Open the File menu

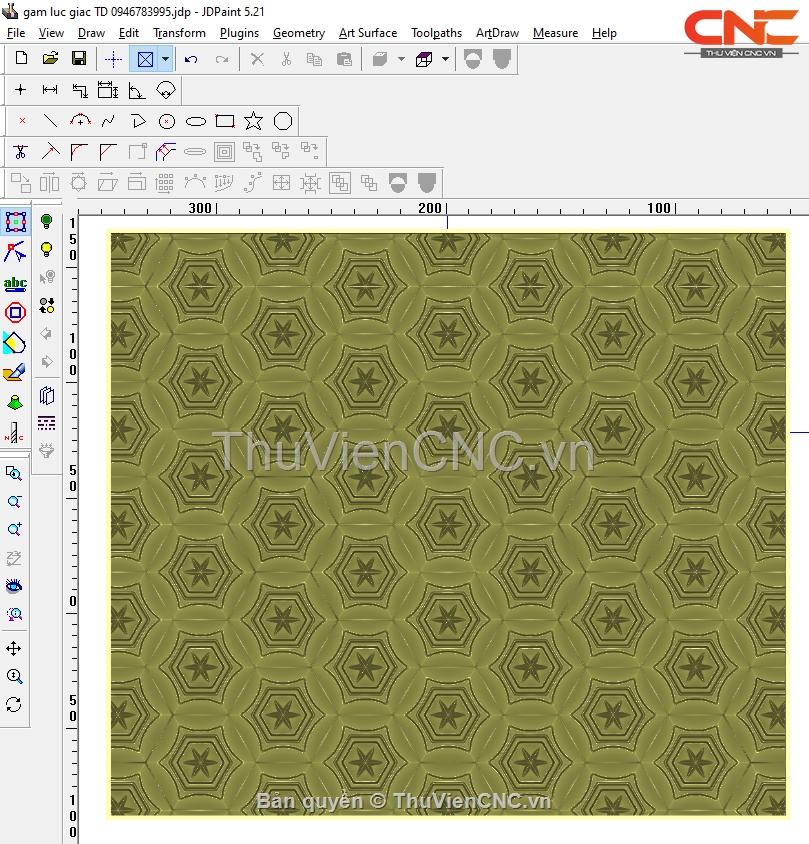[16, 33]
